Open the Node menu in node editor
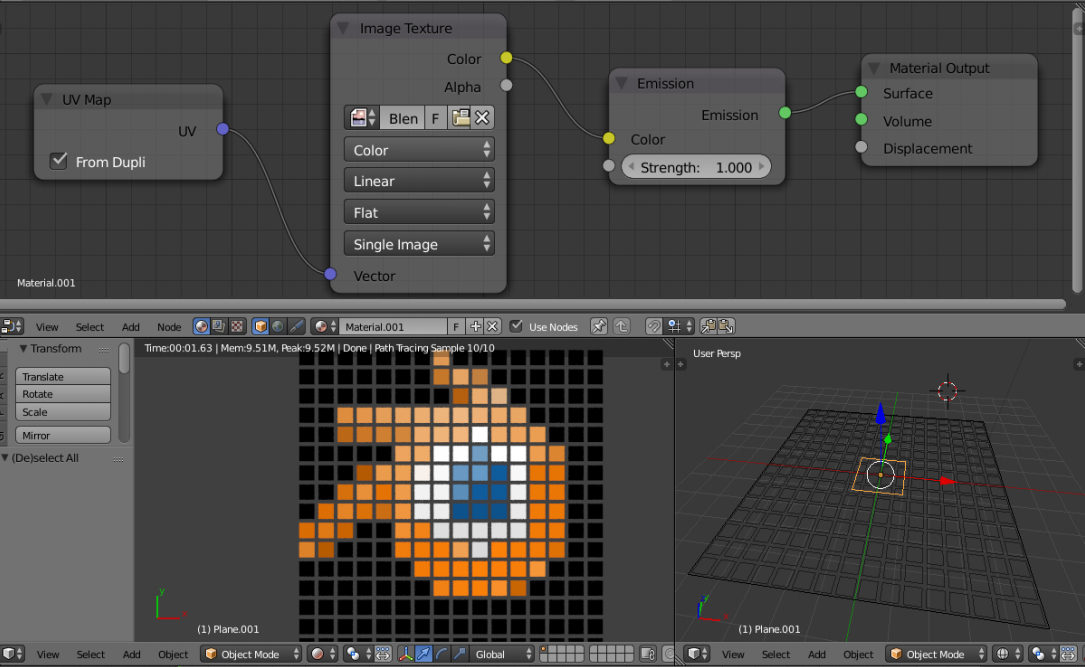Screen dimensions: 1085x667 (x=169, y=327)
